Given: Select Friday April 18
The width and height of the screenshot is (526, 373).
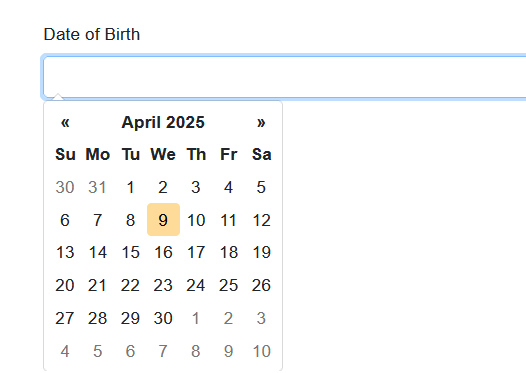Looking at the screenshot, I should [229, 252].
